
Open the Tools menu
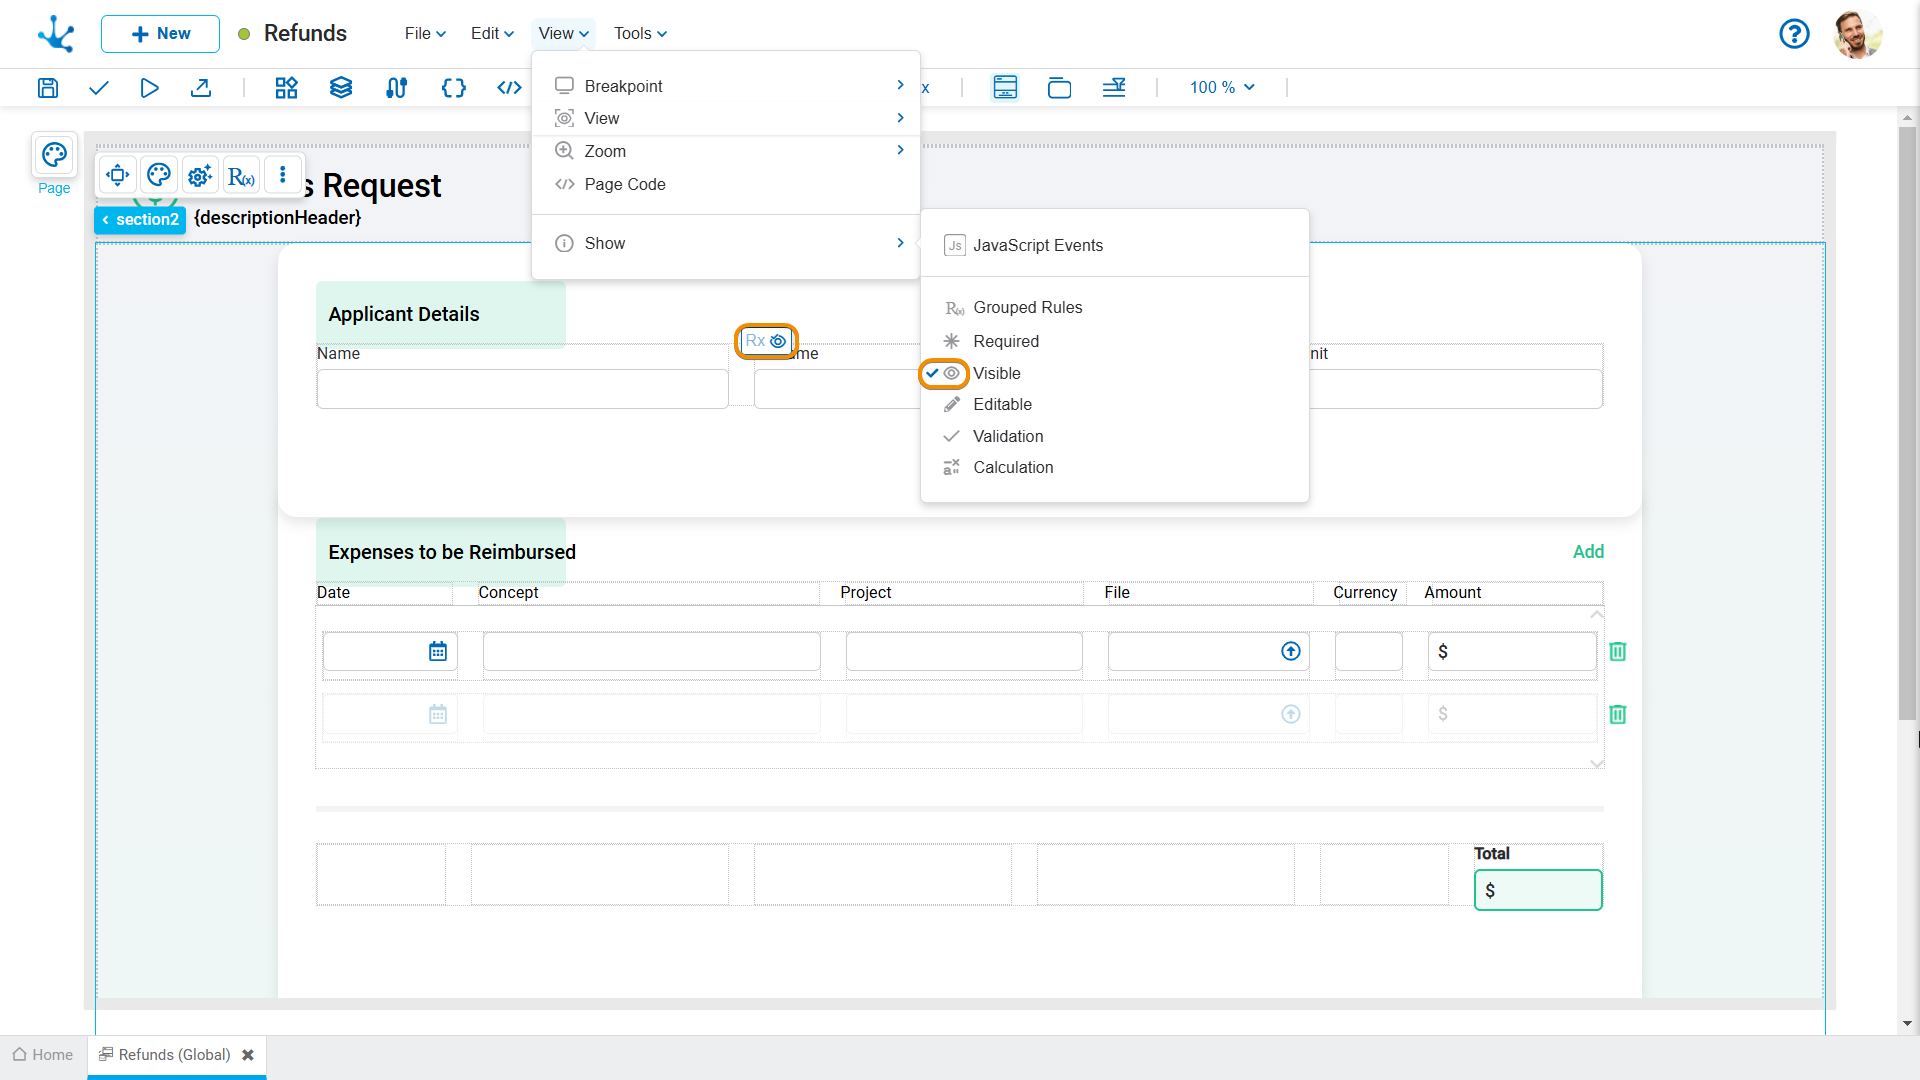tap(640, 34)
